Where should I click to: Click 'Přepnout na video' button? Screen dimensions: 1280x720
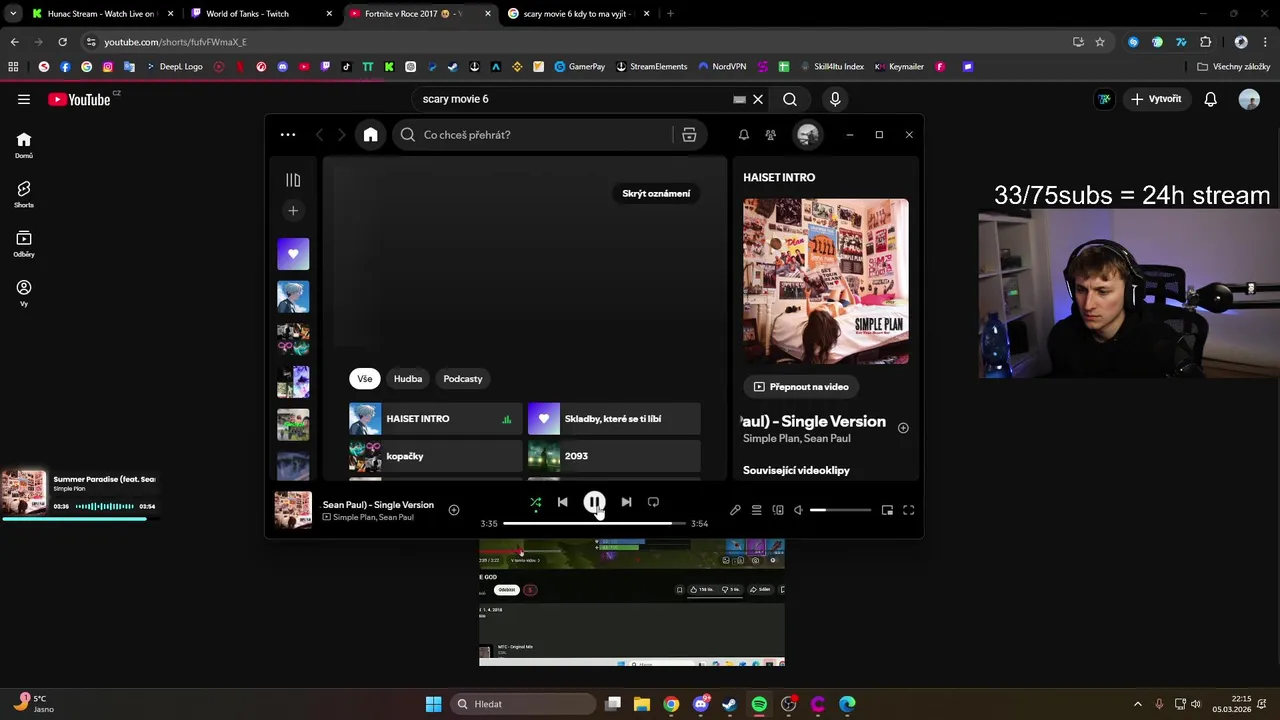[x=801, y=387]
